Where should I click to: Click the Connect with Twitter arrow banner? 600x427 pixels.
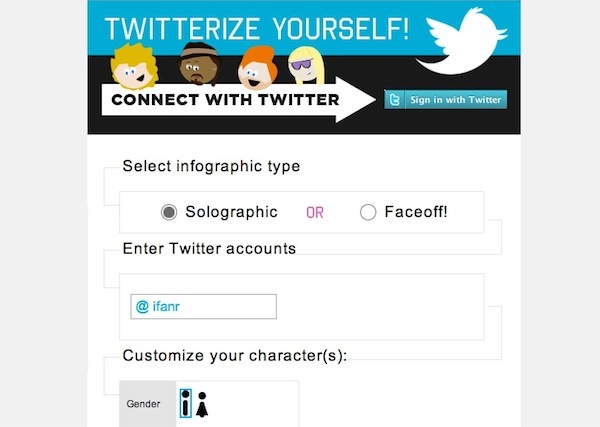point(230,100)
